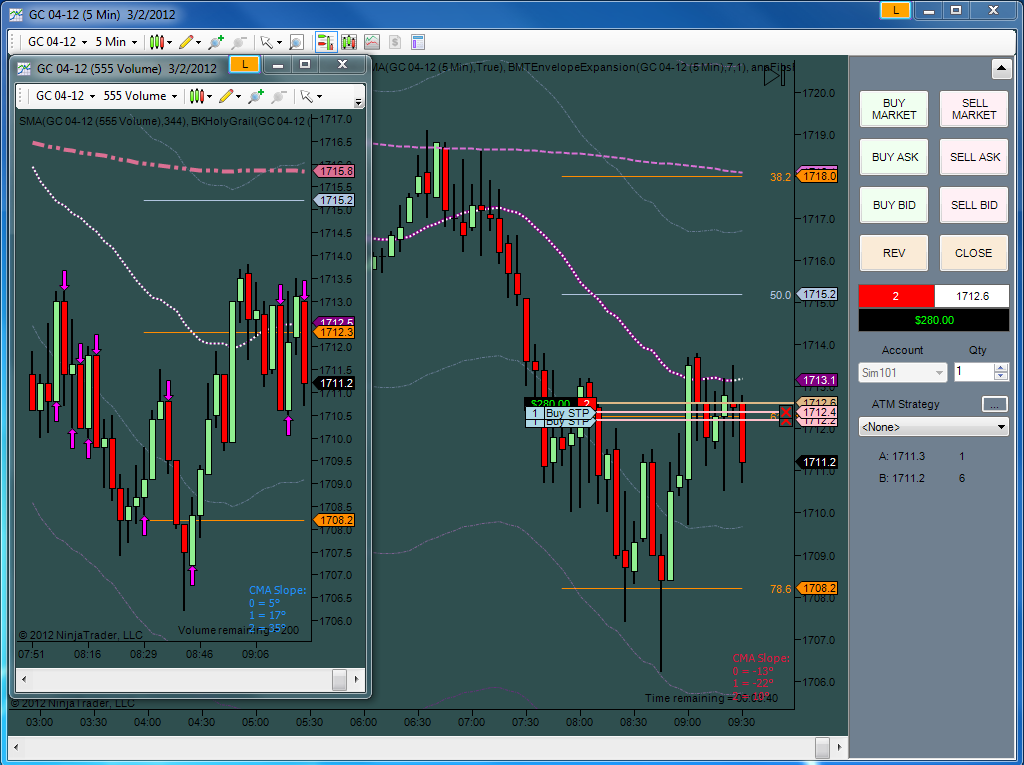Click the CLOSE position button

[974, 253]
